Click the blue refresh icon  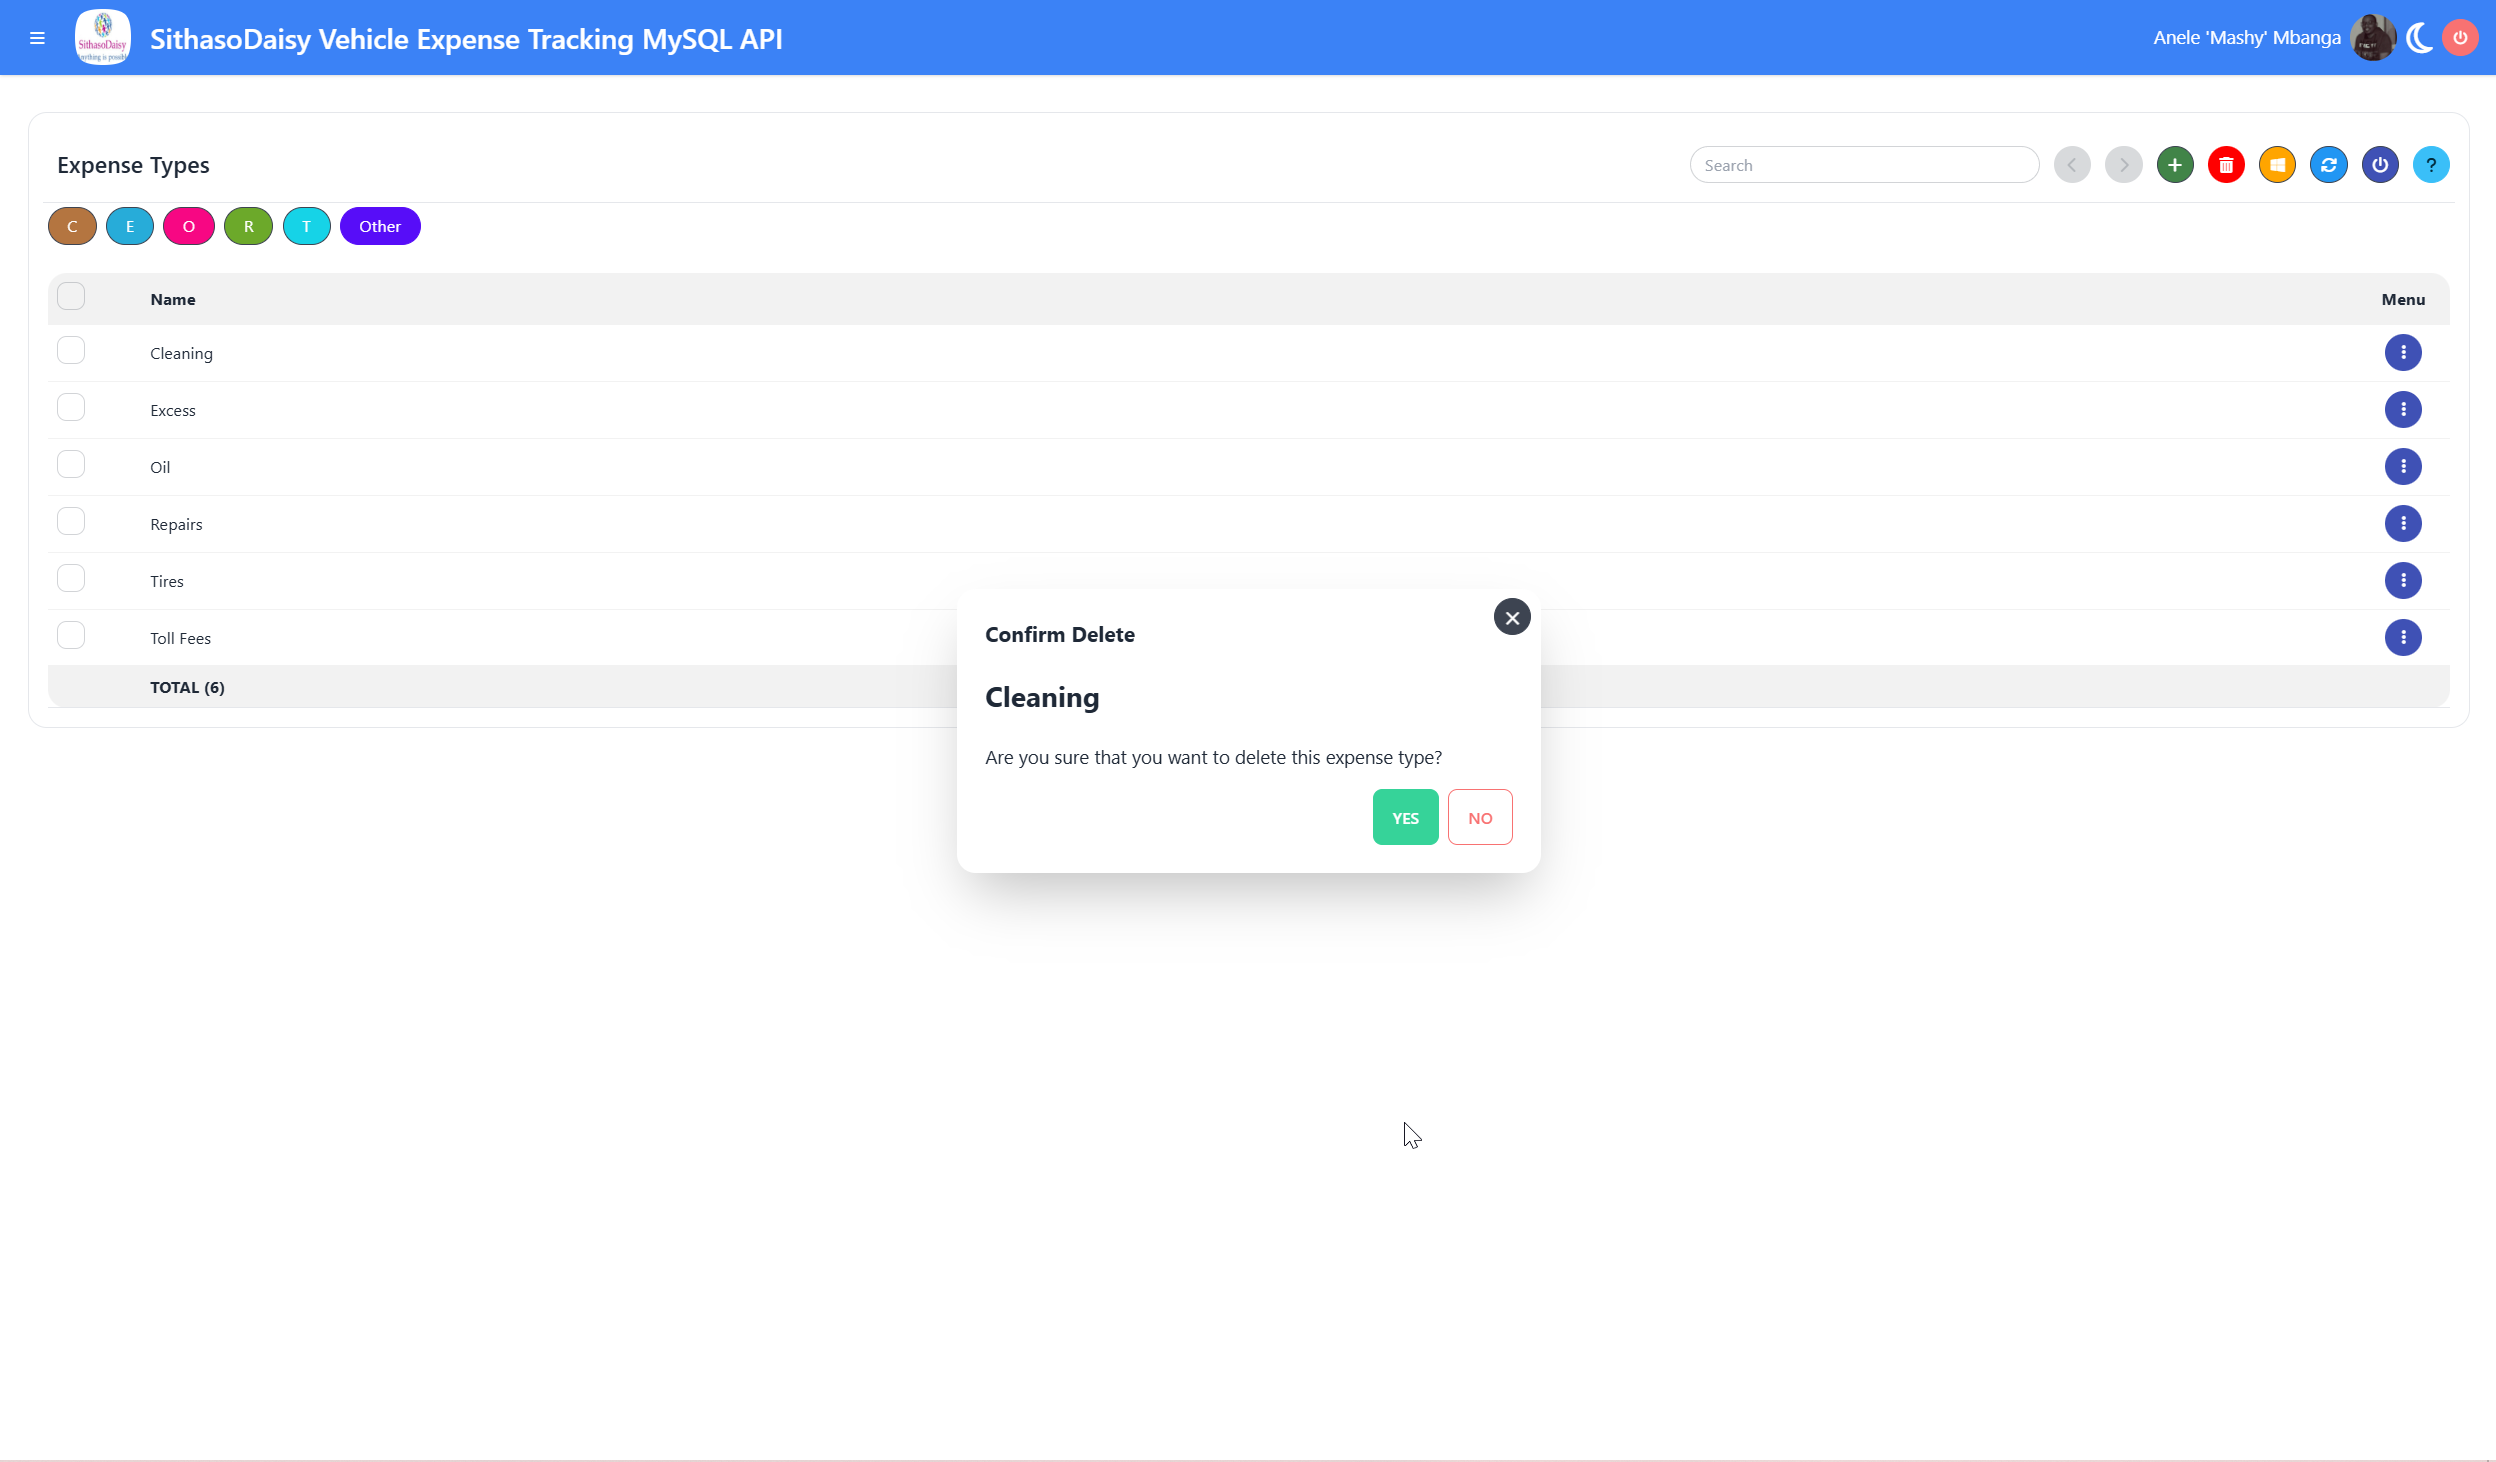tap(2329, 165)
